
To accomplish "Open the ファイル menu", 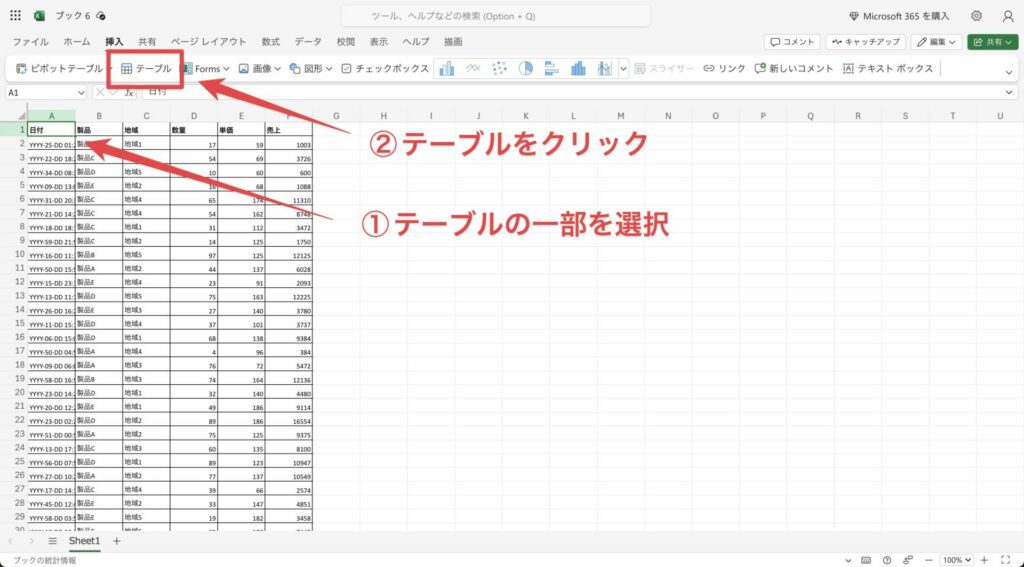I will point(30,42).
